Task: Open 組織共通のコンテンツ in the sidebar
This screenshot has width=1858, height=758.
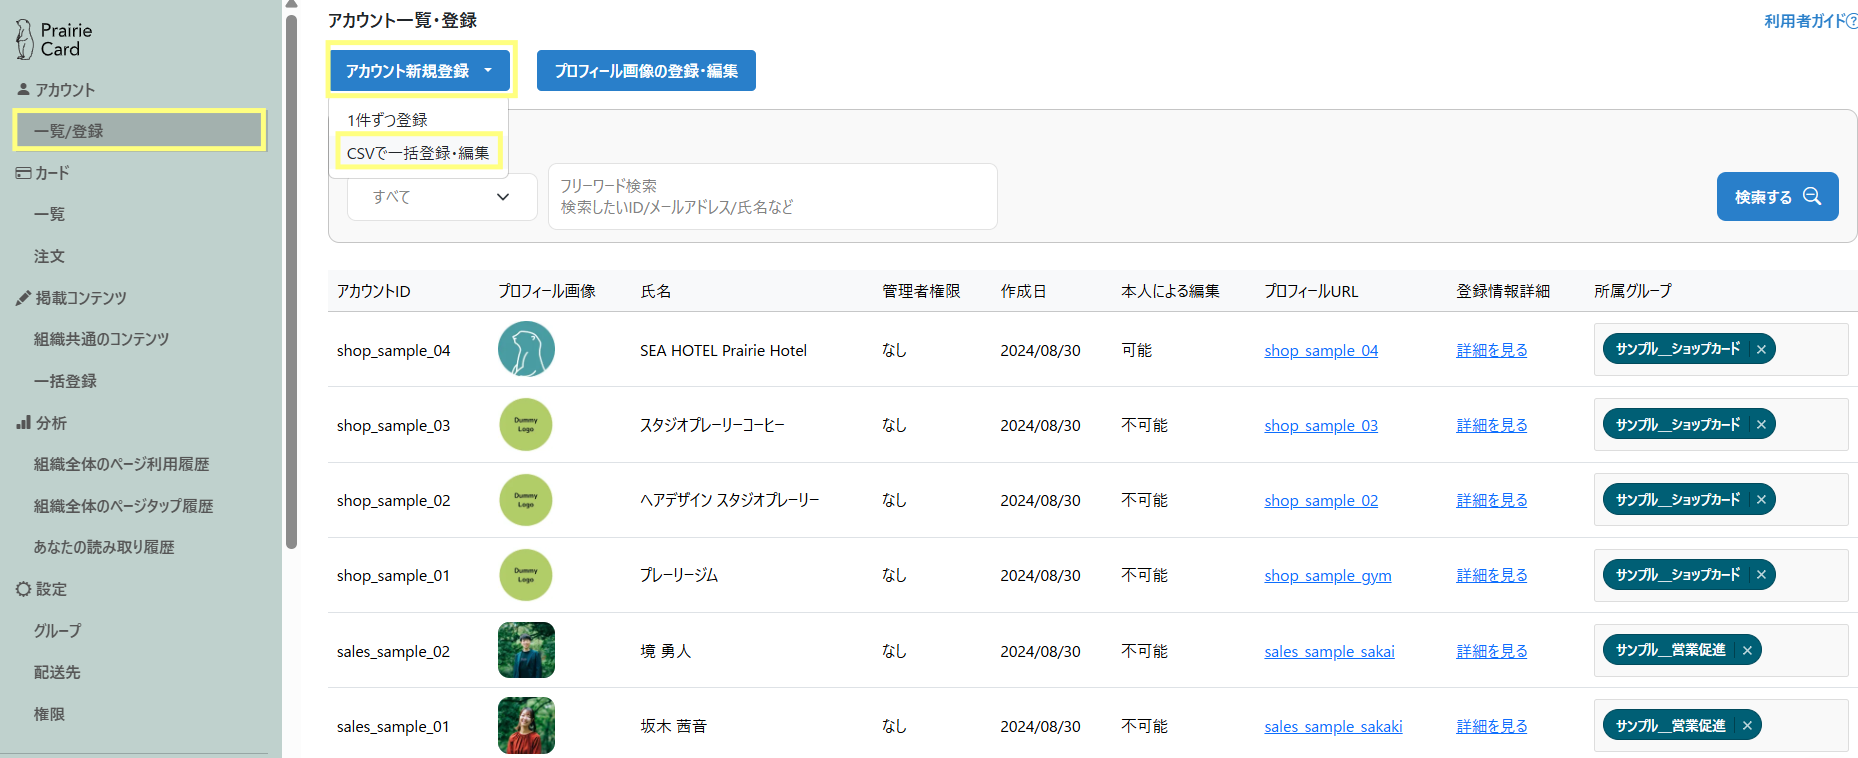Action: point(101,339)
